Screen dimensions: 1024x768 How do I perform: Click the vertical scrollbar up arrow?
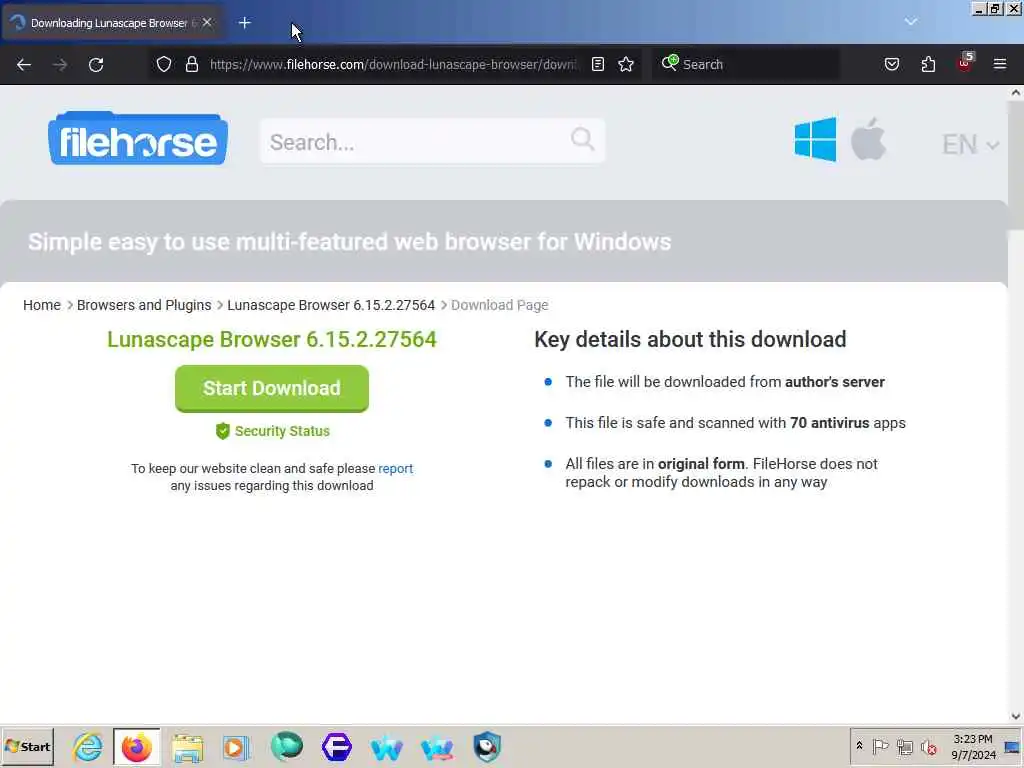pos(1016,93)
